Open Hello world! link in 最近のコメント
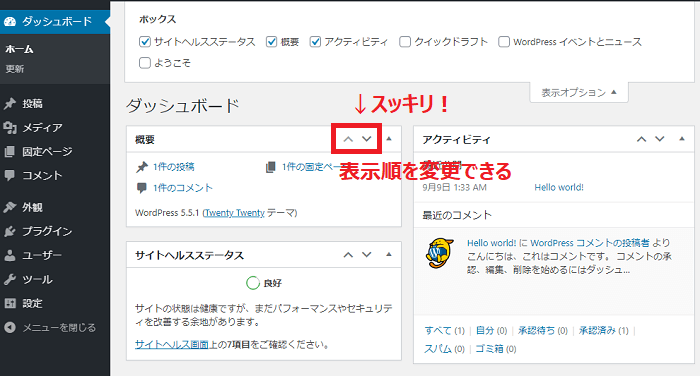 coord(492,243)
